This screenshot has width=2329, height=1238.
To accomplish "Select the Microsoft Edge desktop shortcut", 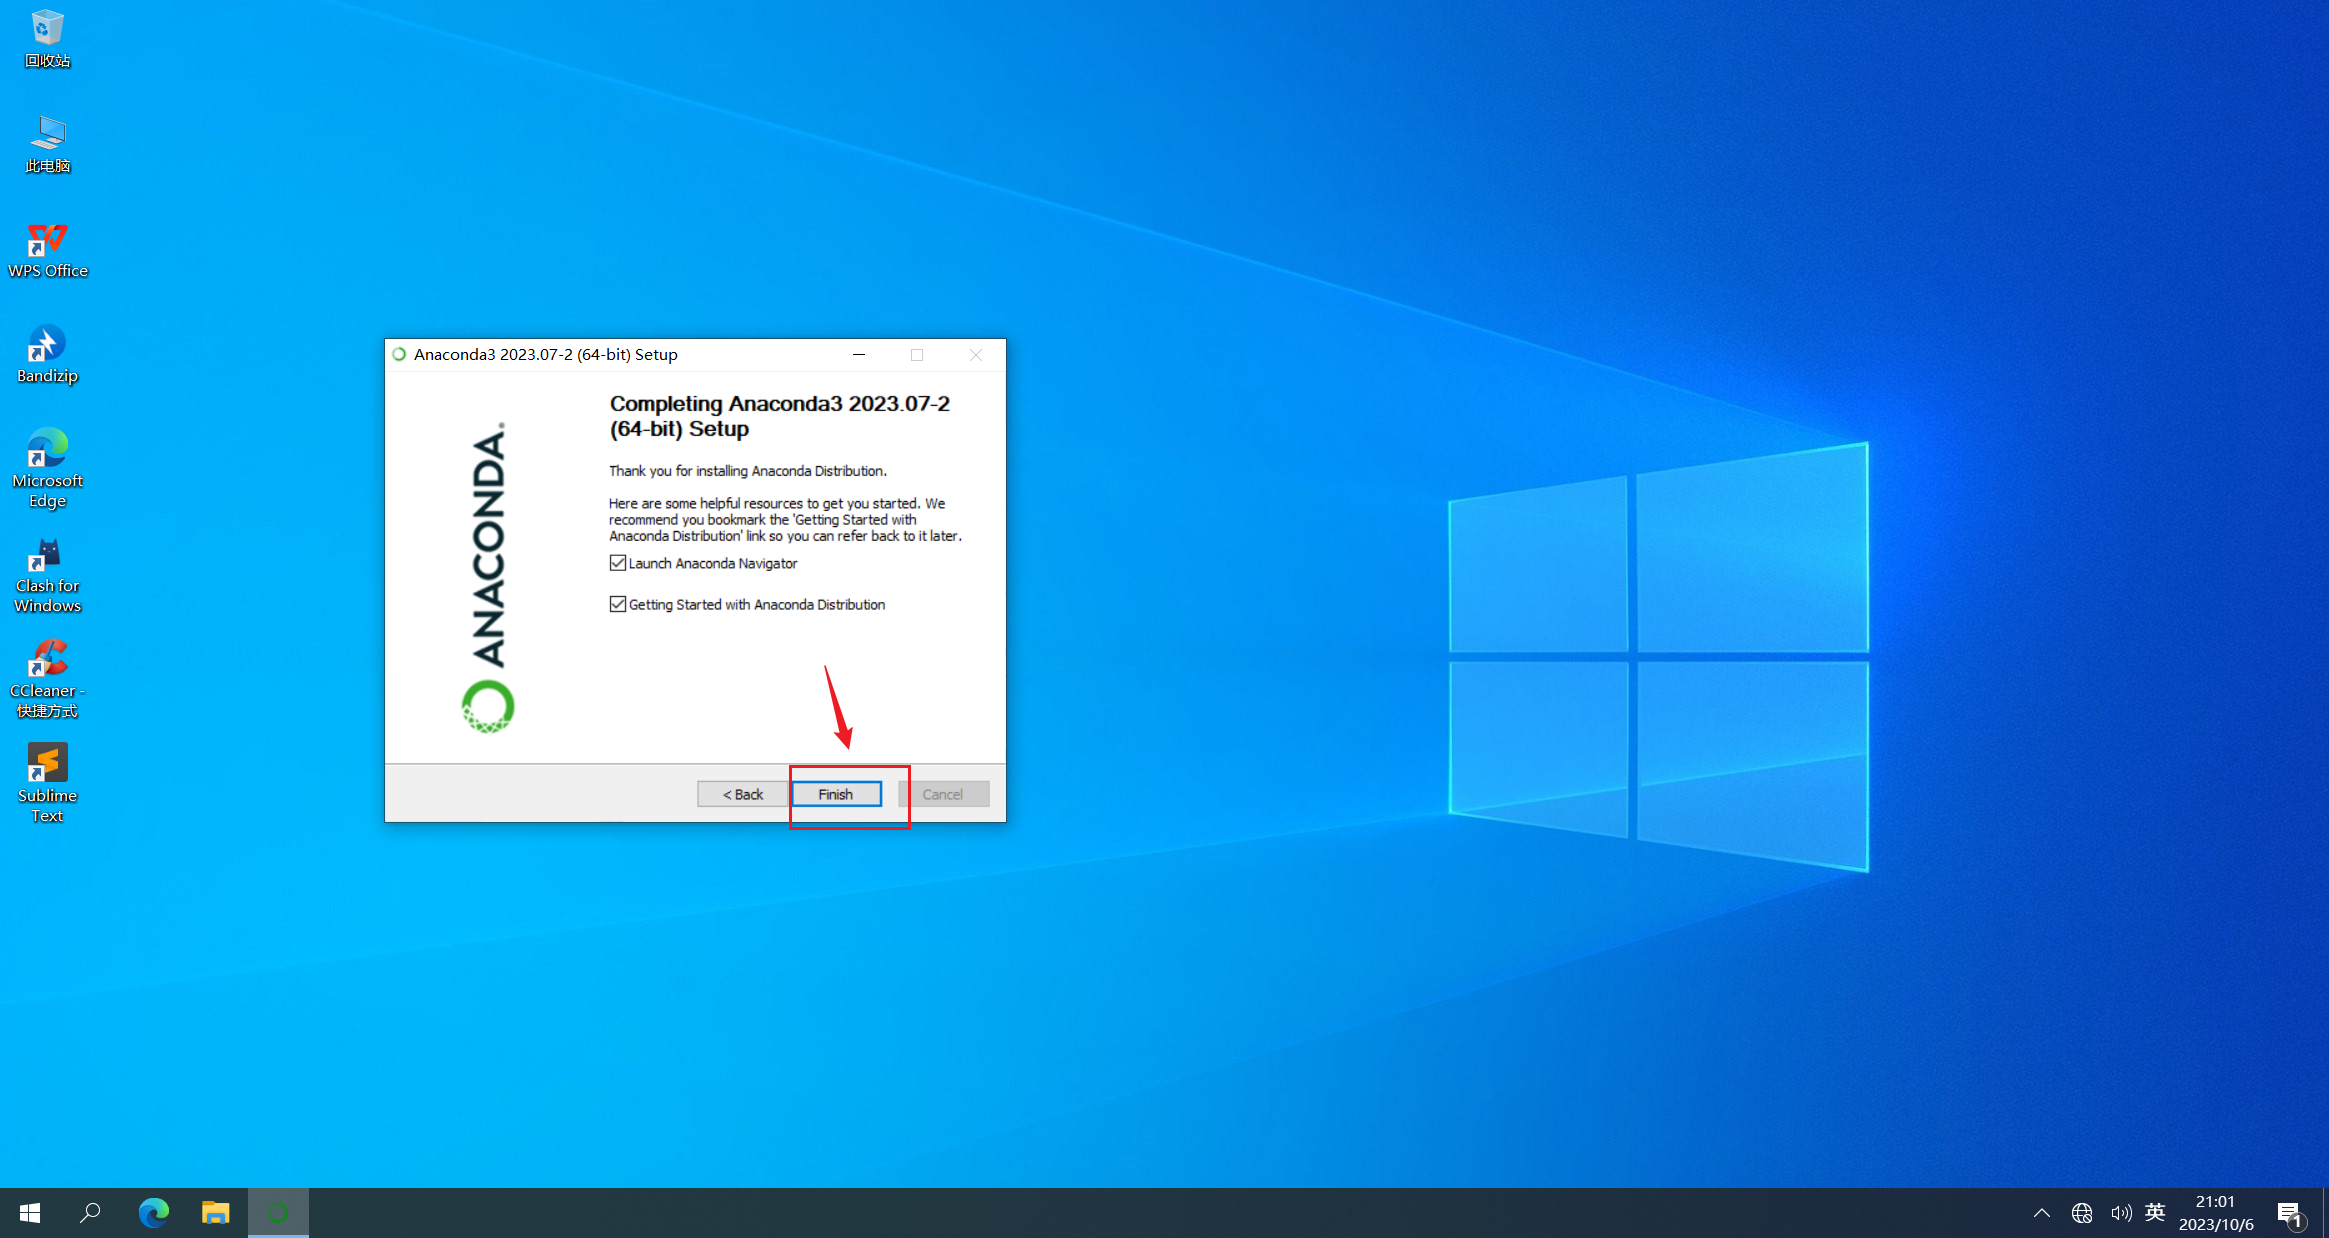I will tap(47, 467).
